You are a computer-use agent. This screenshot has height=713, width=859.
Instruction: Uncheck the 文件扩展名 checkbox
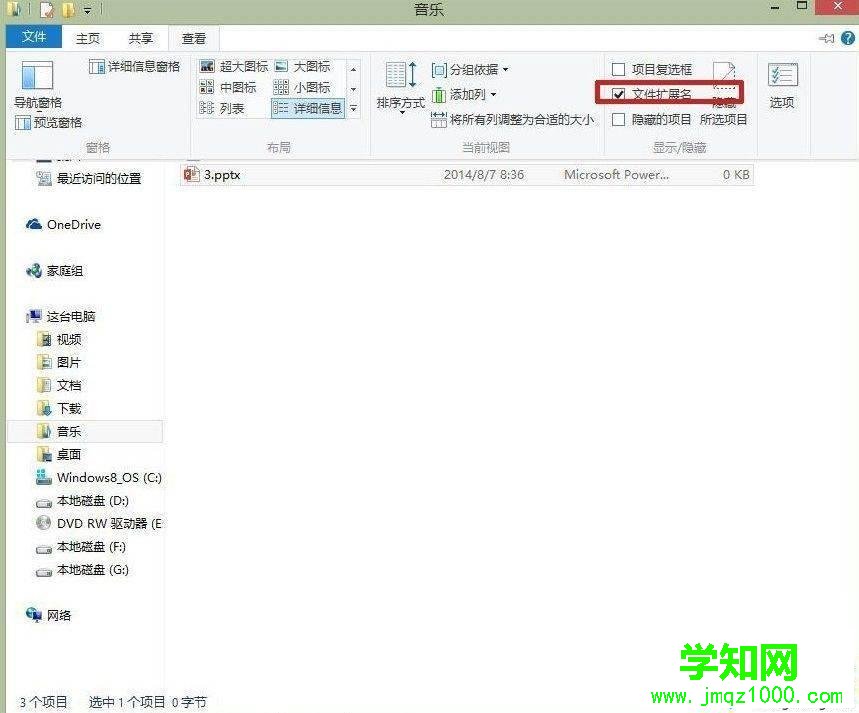point(619,94)
